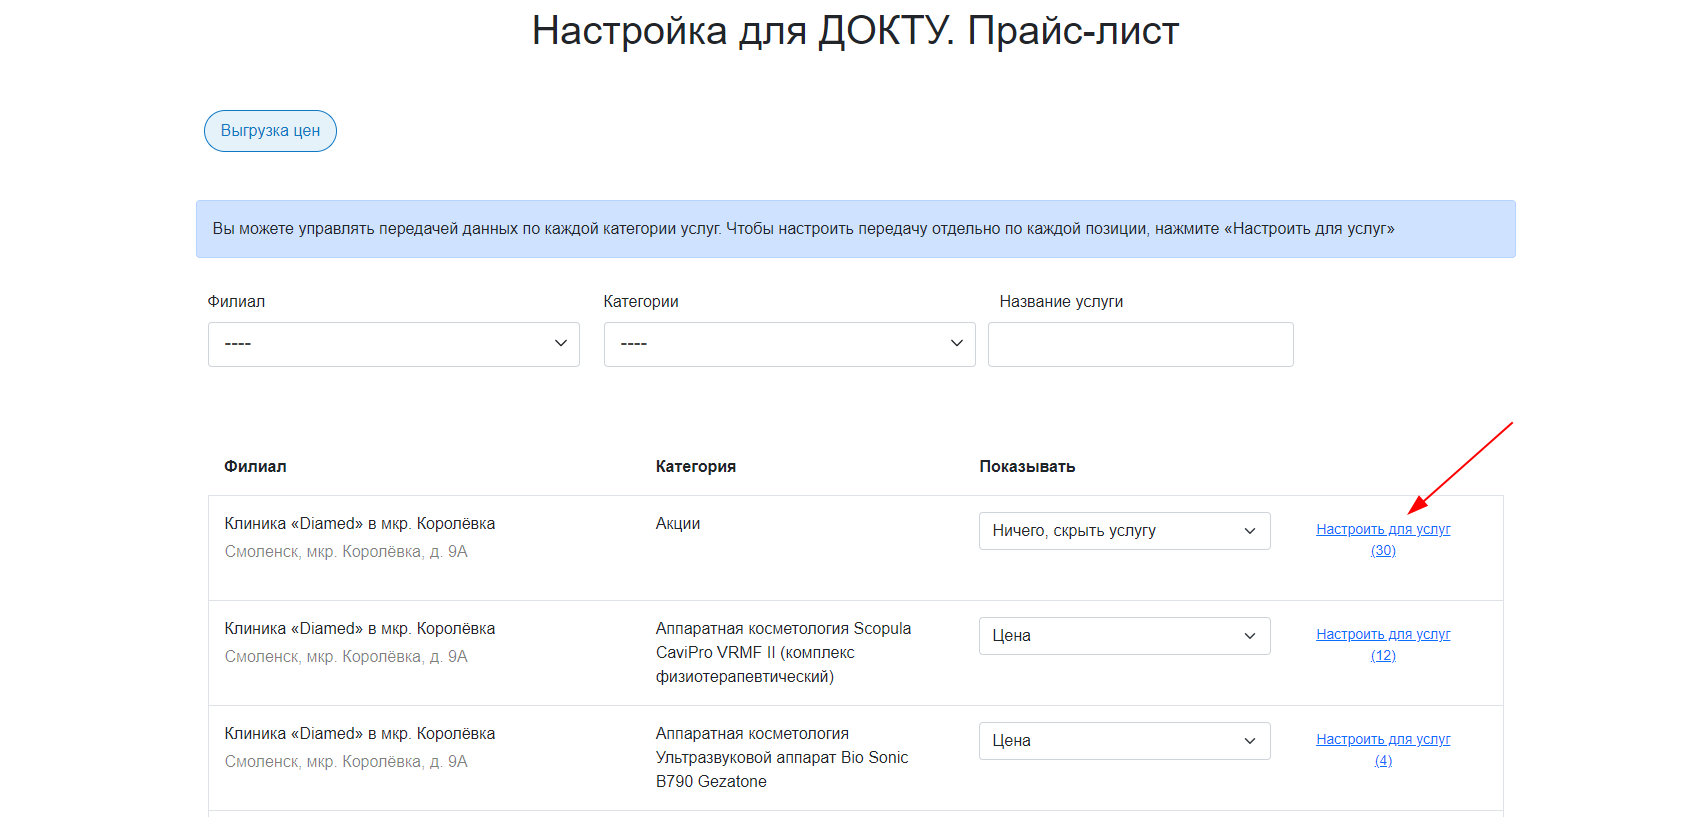
Task: Open Настроить для услуг (4) link
Action: (x=1383, y=750)
